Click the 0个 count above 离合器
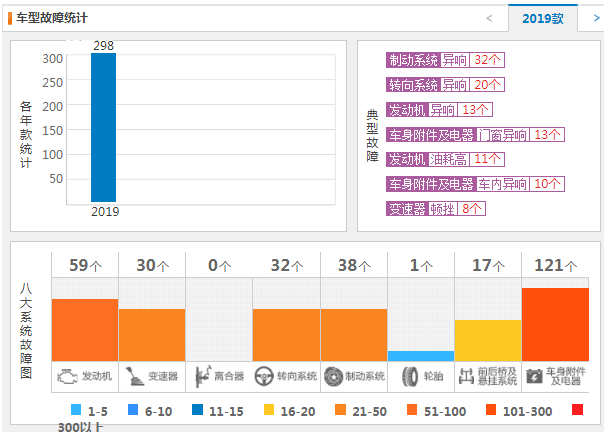604x432 pixels. [x=219, y=265]
